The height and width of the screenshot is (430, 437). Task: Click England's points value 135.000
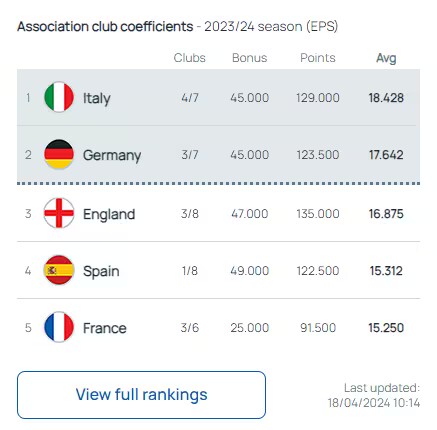coord(318,214)
